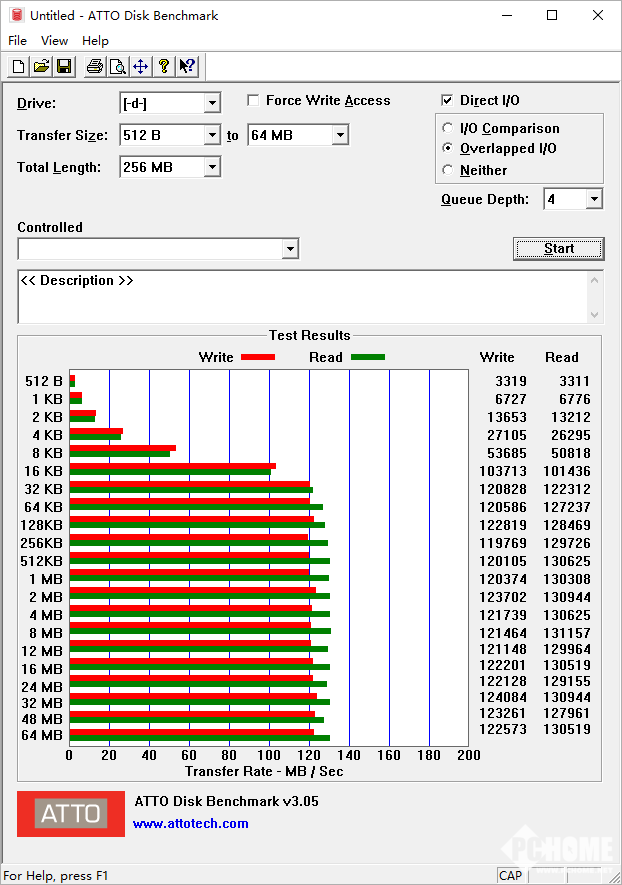Image resolution: width=622 pixels, height=885 pixels.
Task: Select the I/O Comparison radio button
Action: tap(447, 128)
